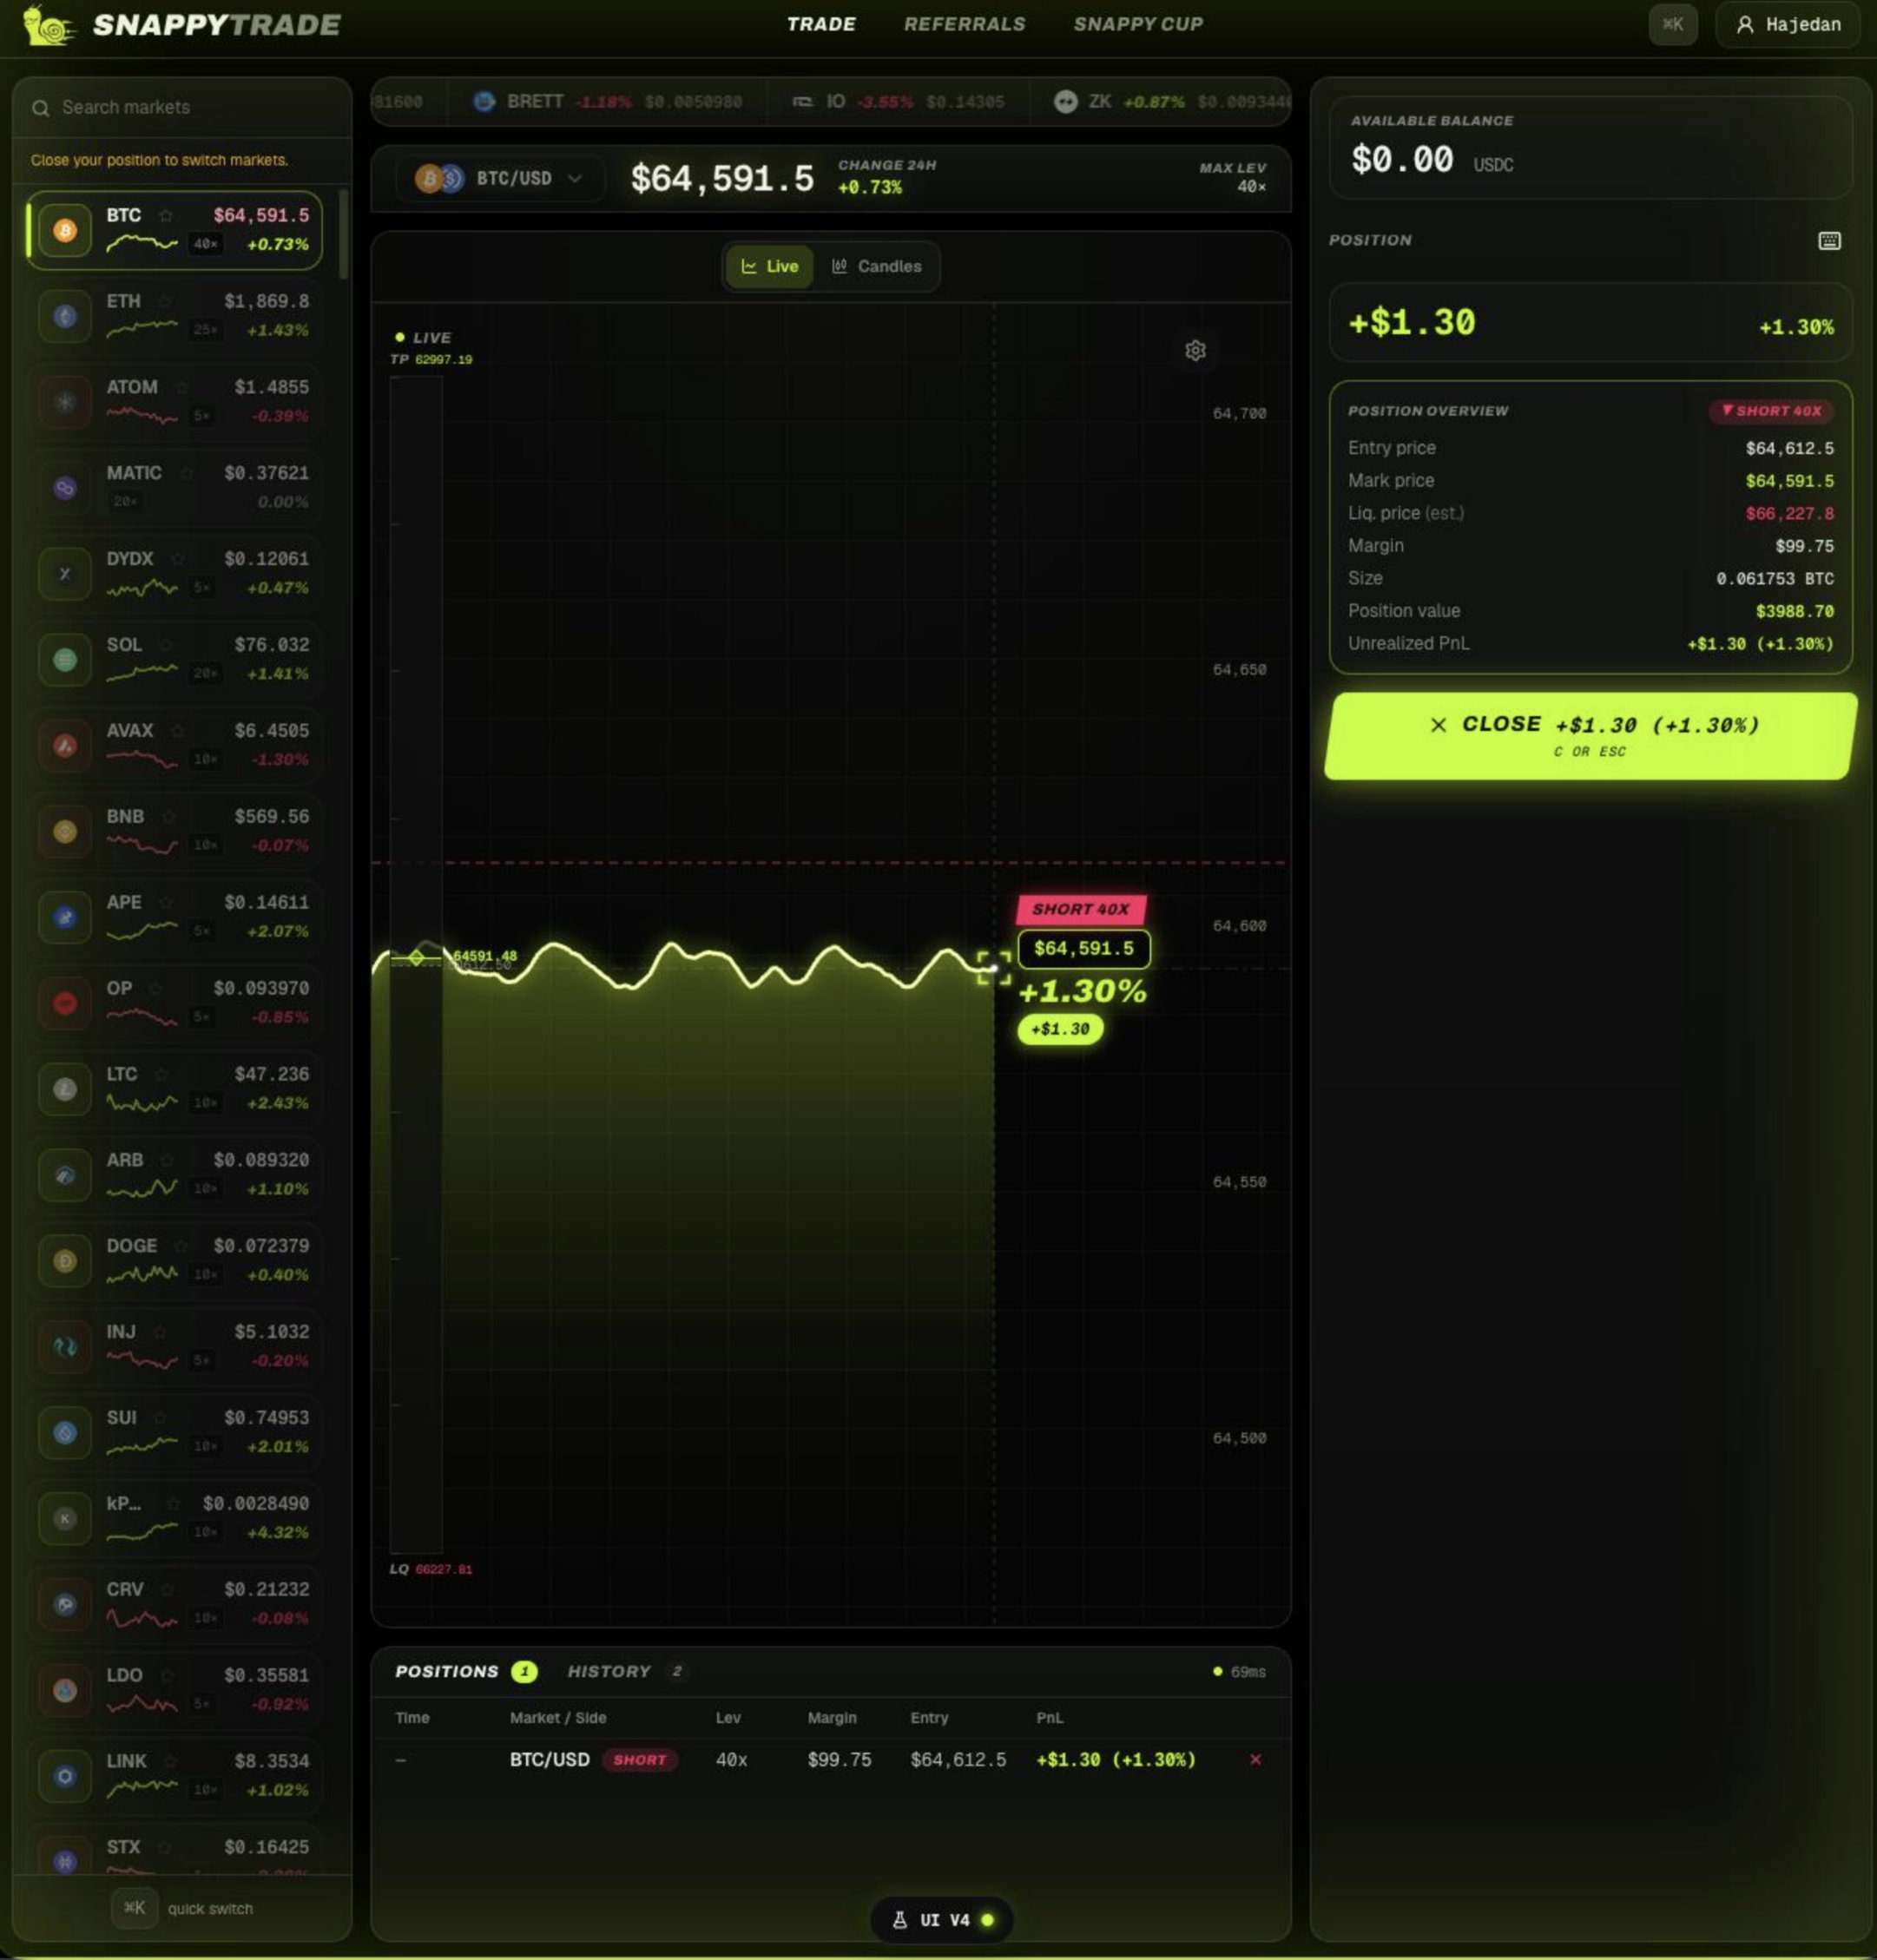The image size is (1877, 1960).
Task: Open the Referrals tab
Action: click(x=964, y=24)
